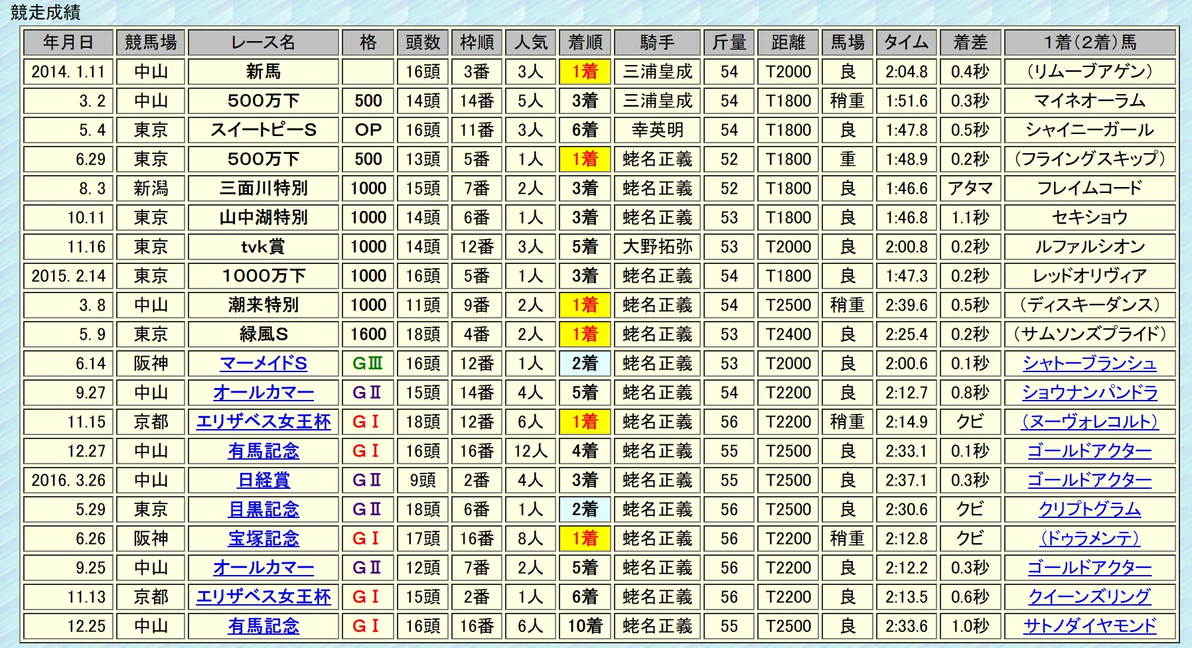Visit the シャトーブランシュ horse link
The image size is (1192, 648).
tap(1089, 364)
